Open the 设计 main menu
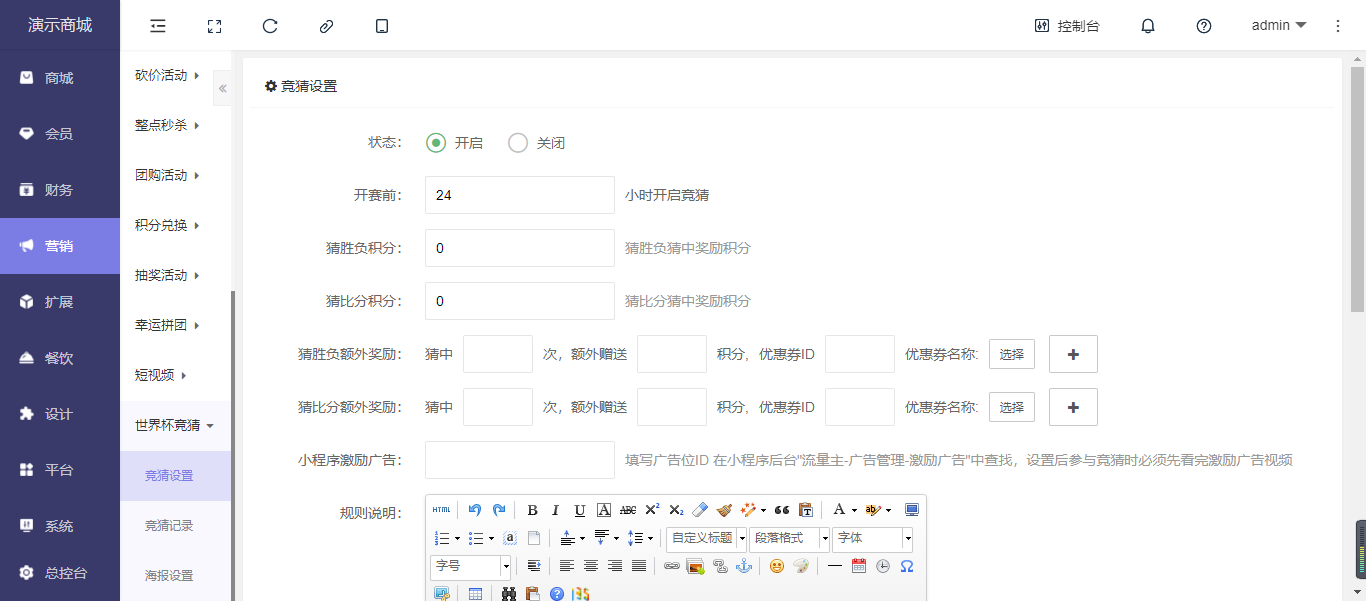1366x601 pixels. tap(60, 414)
